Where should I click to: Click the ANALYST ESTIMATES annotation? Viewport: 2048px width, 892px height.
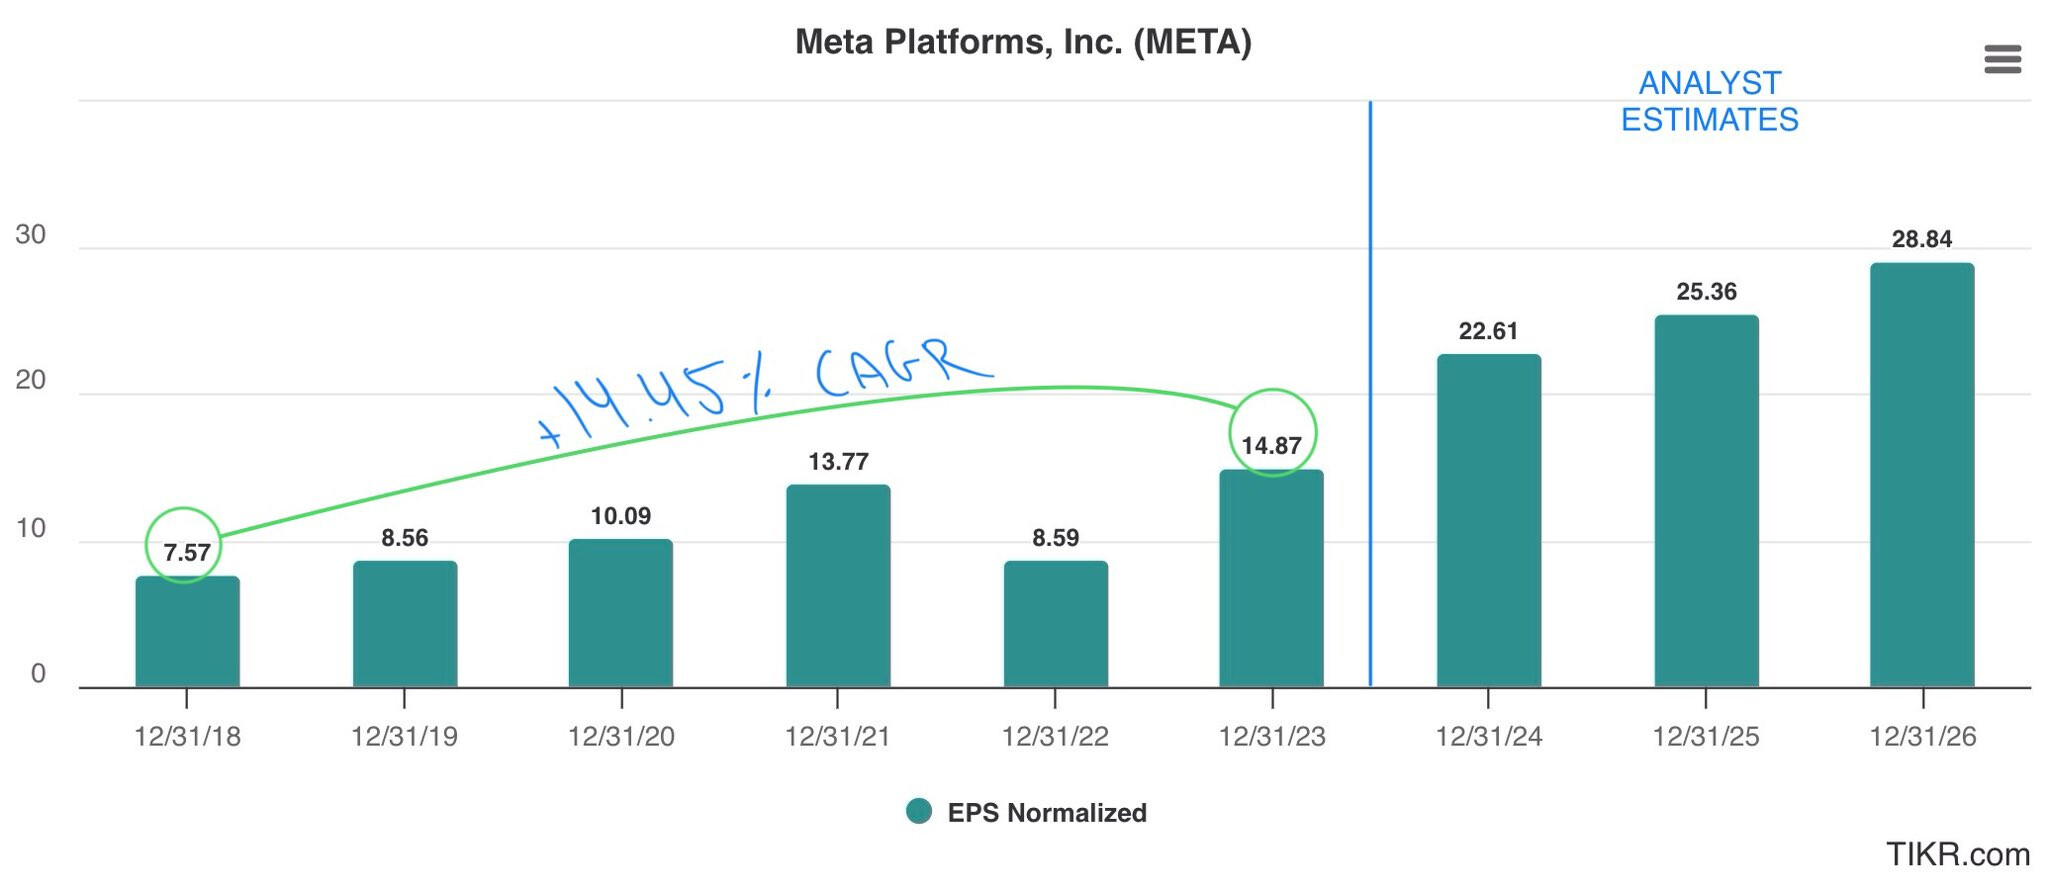point(1709,101)
